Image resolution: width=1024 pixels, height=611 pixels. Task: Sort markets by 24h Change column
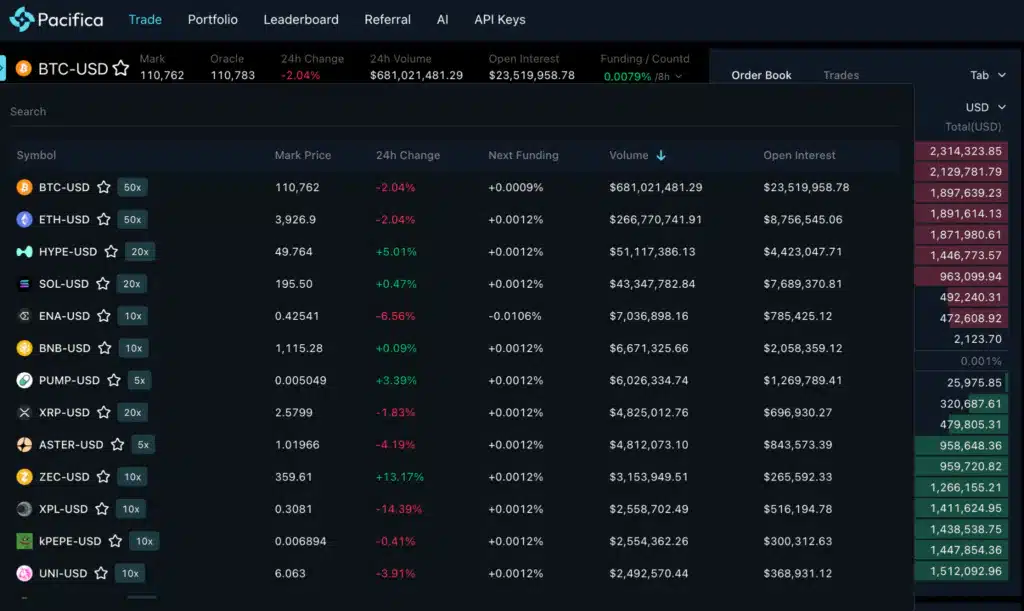[407, 155]
